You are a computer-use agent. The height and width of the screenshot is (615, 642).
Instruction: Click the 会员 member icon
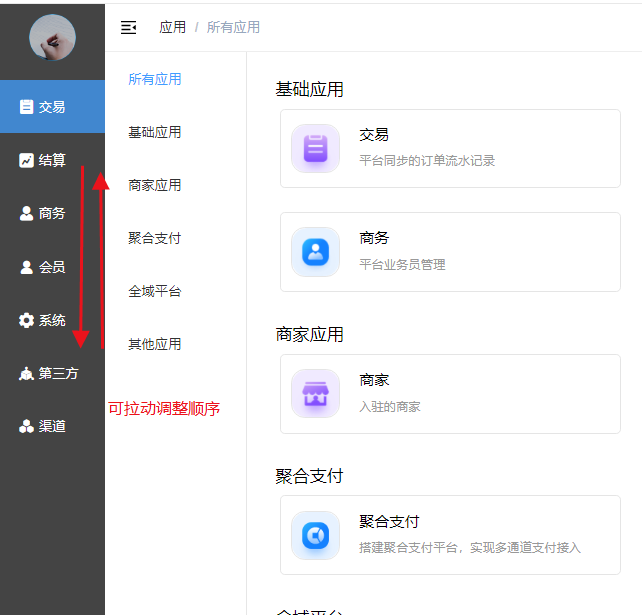[26, 267]
